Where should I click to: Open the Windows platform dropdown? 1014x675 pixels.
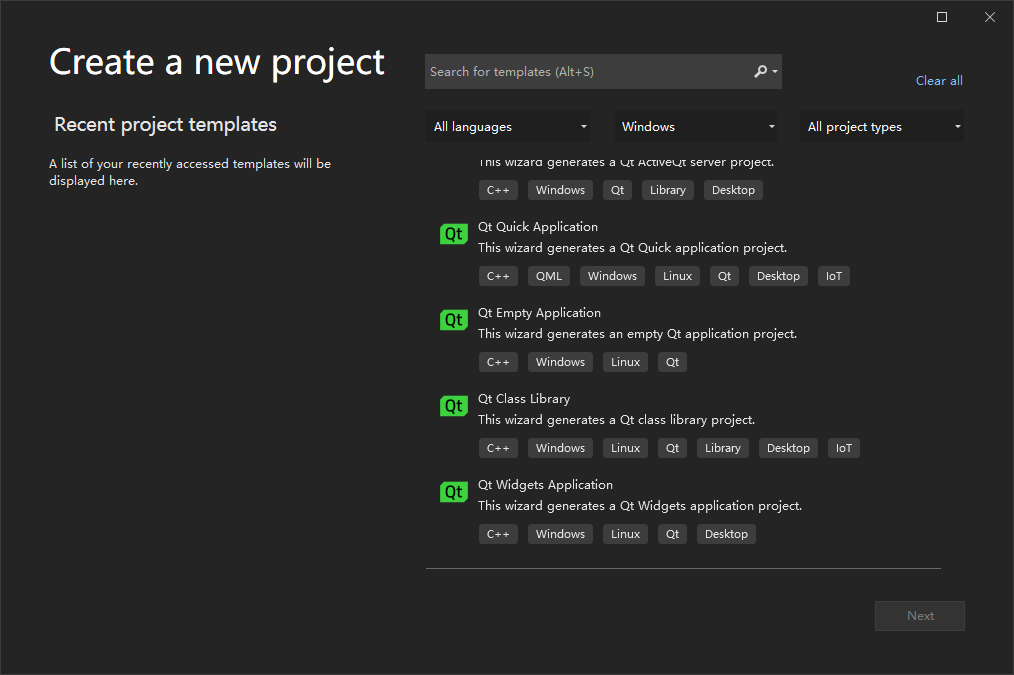click(x=696, y=126)
